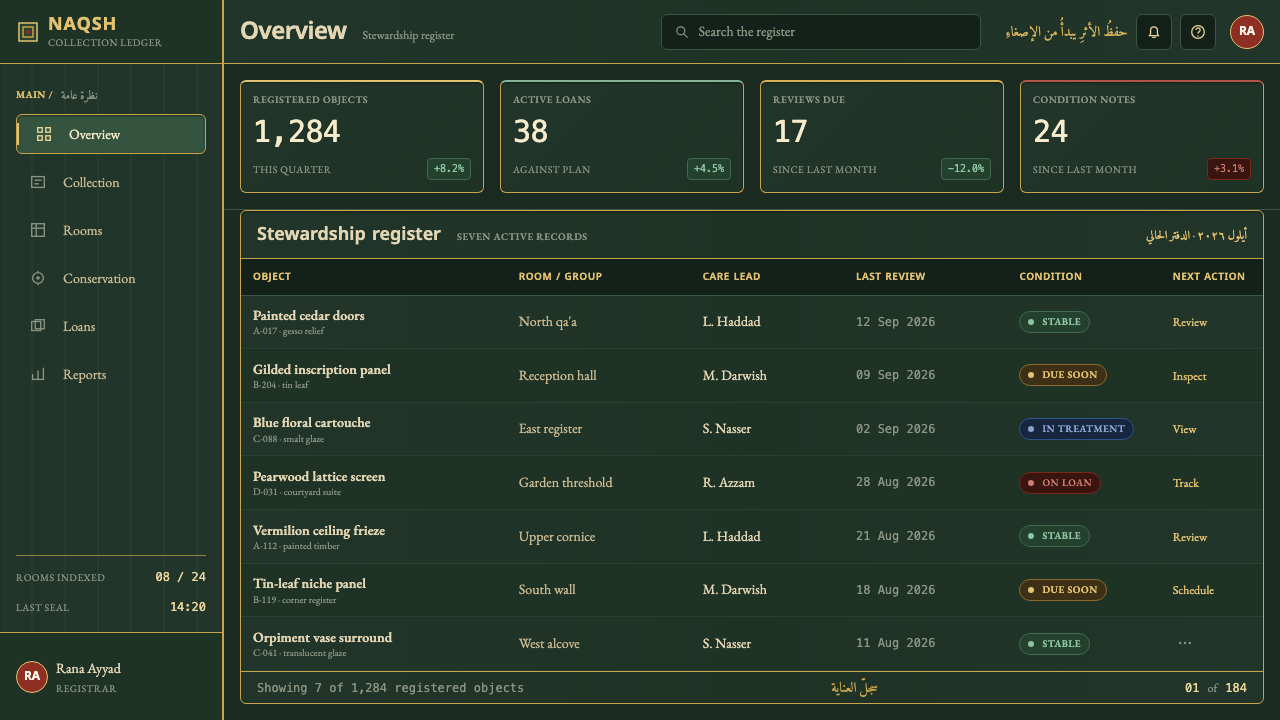
Task: Click the Stable badge for Painted cedar doors
Action: [1054, 322]
